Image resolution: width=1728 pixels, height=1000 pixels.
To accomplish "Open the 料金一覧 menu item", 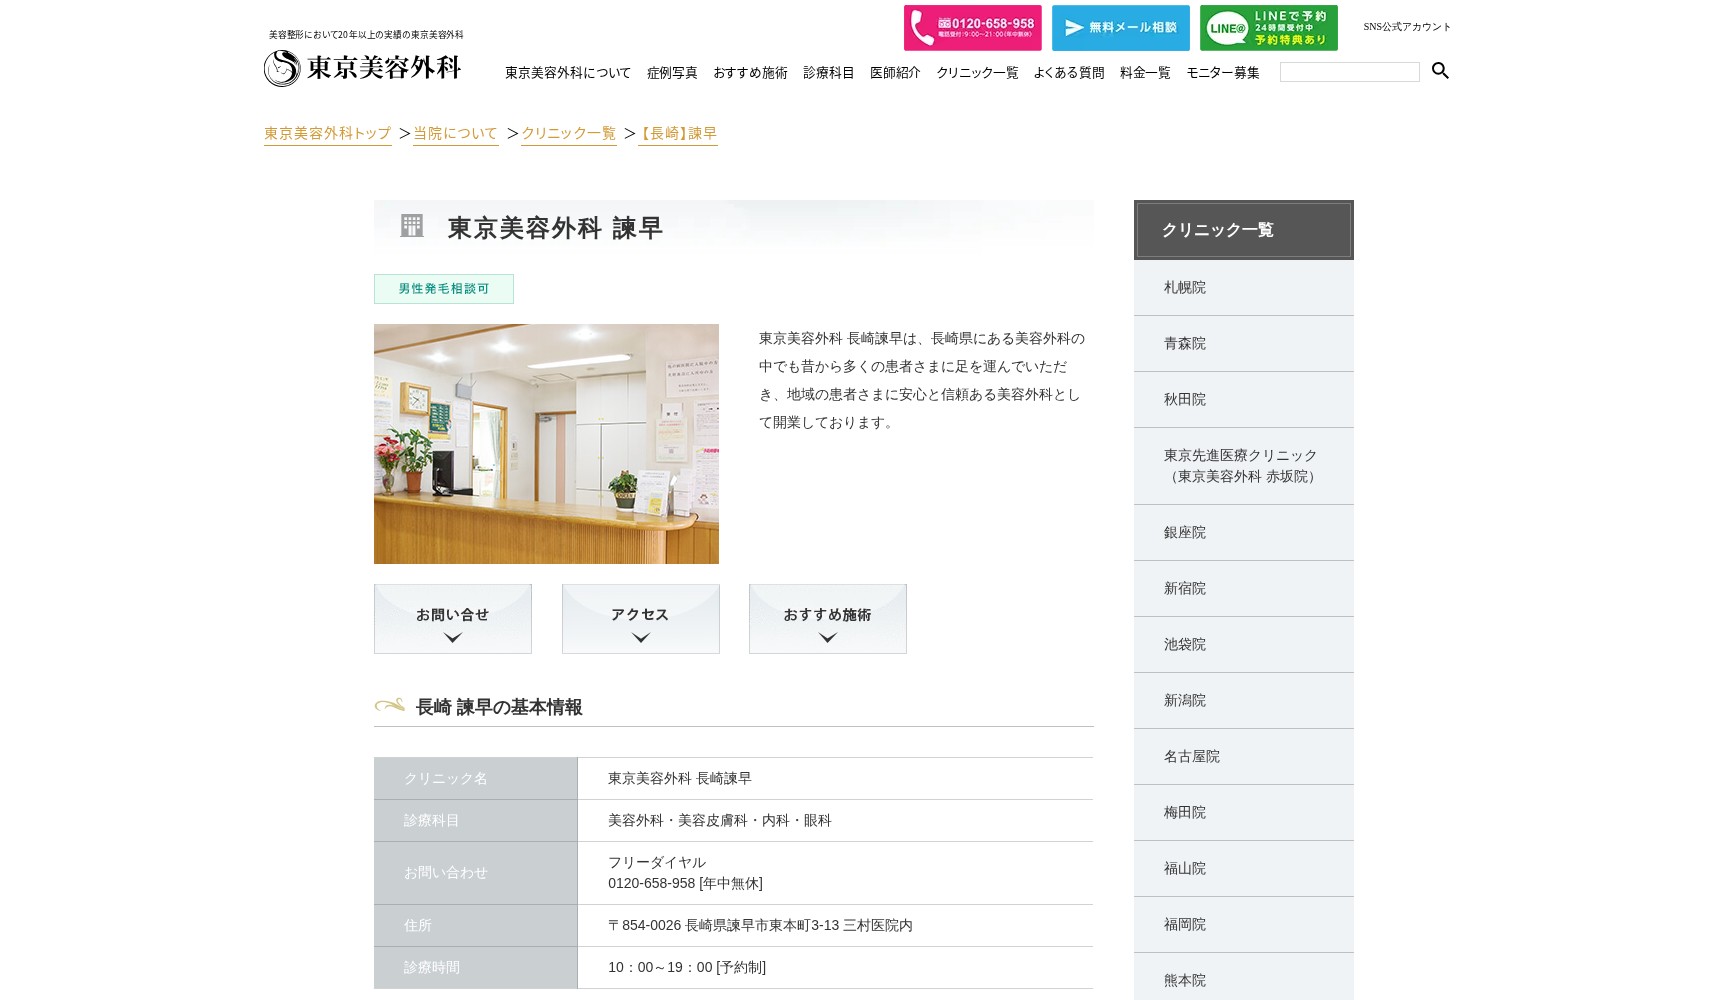I will 1145,73.
